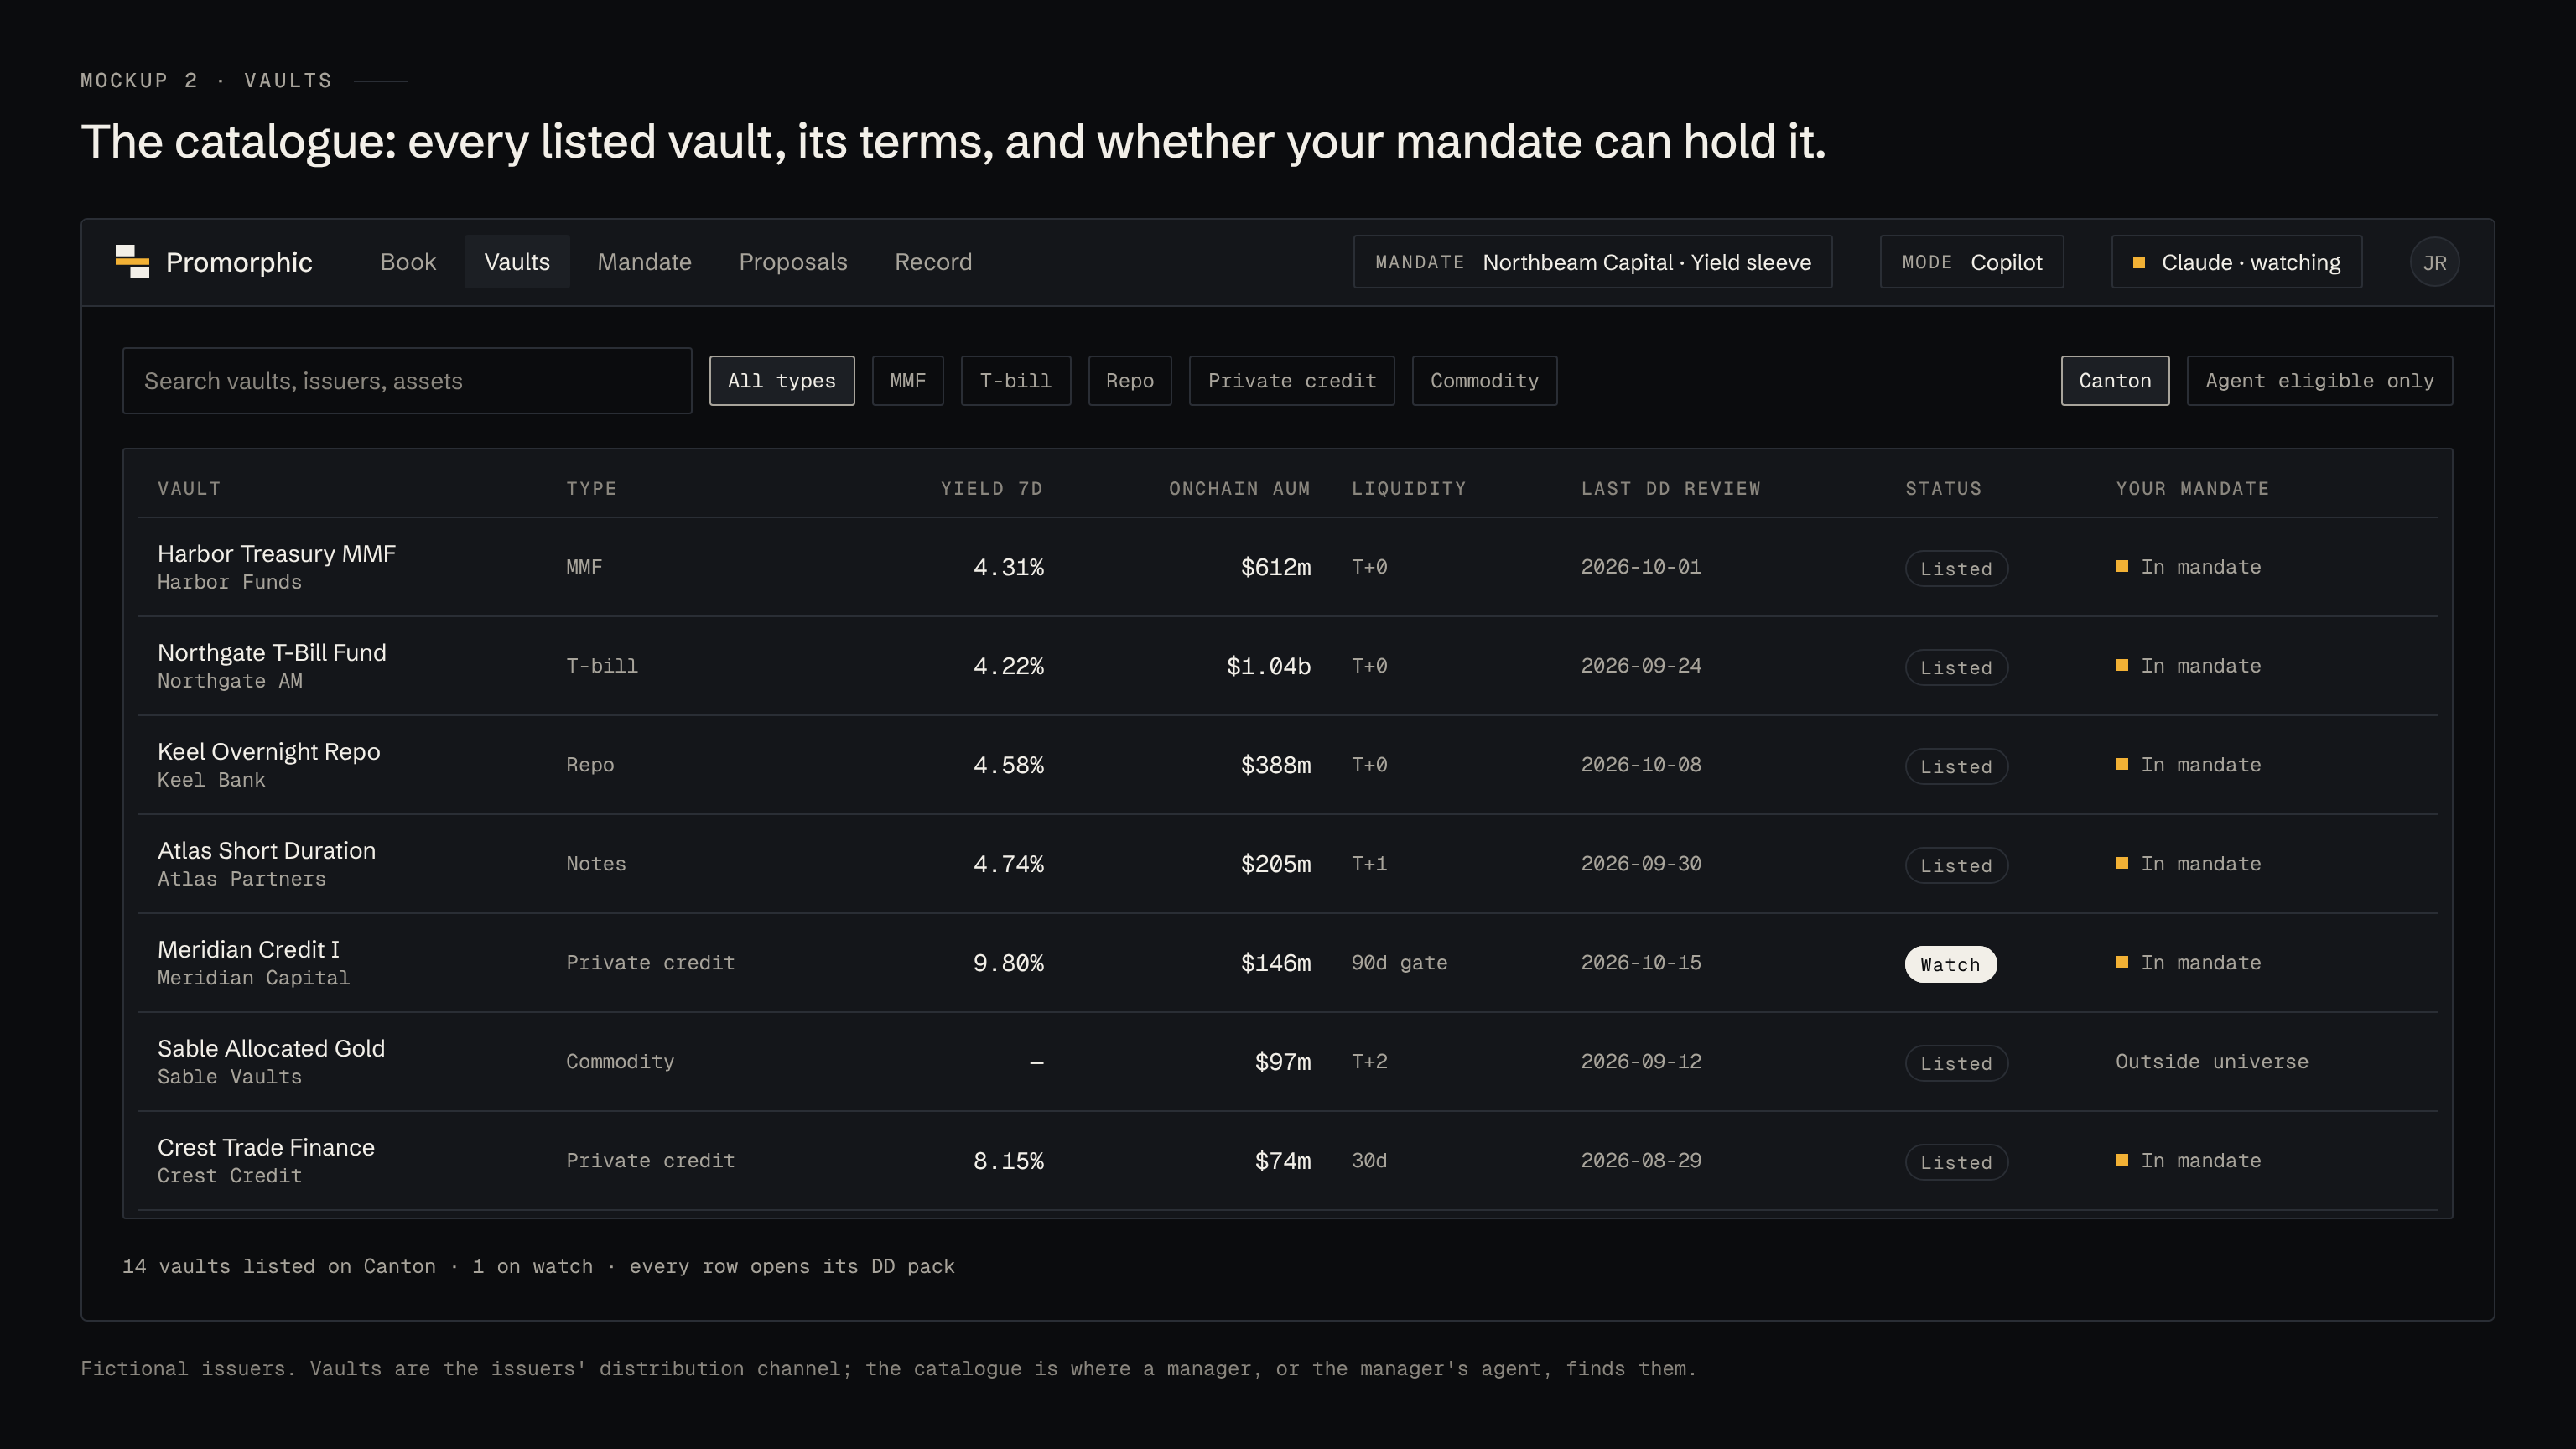Open the Crest Trade Finance vault
The image size is (2576, 1449).
pyautogui.click(x=1288, y=1161)
